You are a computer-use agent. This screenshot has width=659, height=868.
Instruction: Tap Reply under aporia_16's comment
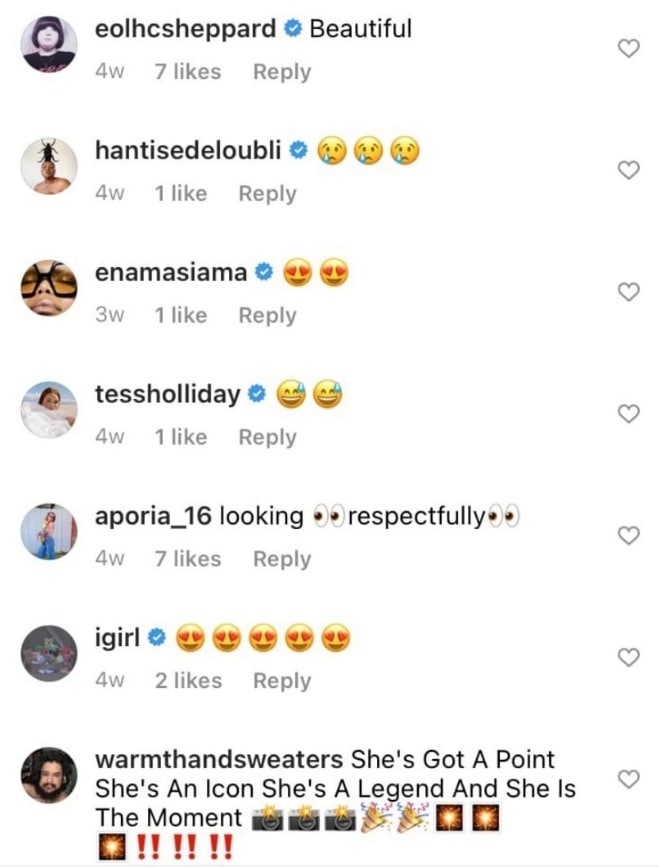coord(281,559)
